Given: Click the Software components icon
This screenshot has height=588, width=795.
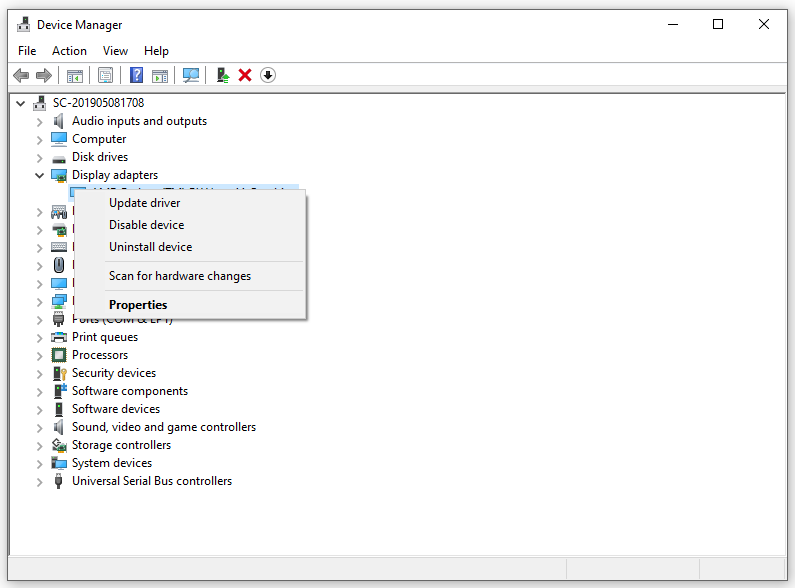Looking at the screenshot, I should point(60,391).
